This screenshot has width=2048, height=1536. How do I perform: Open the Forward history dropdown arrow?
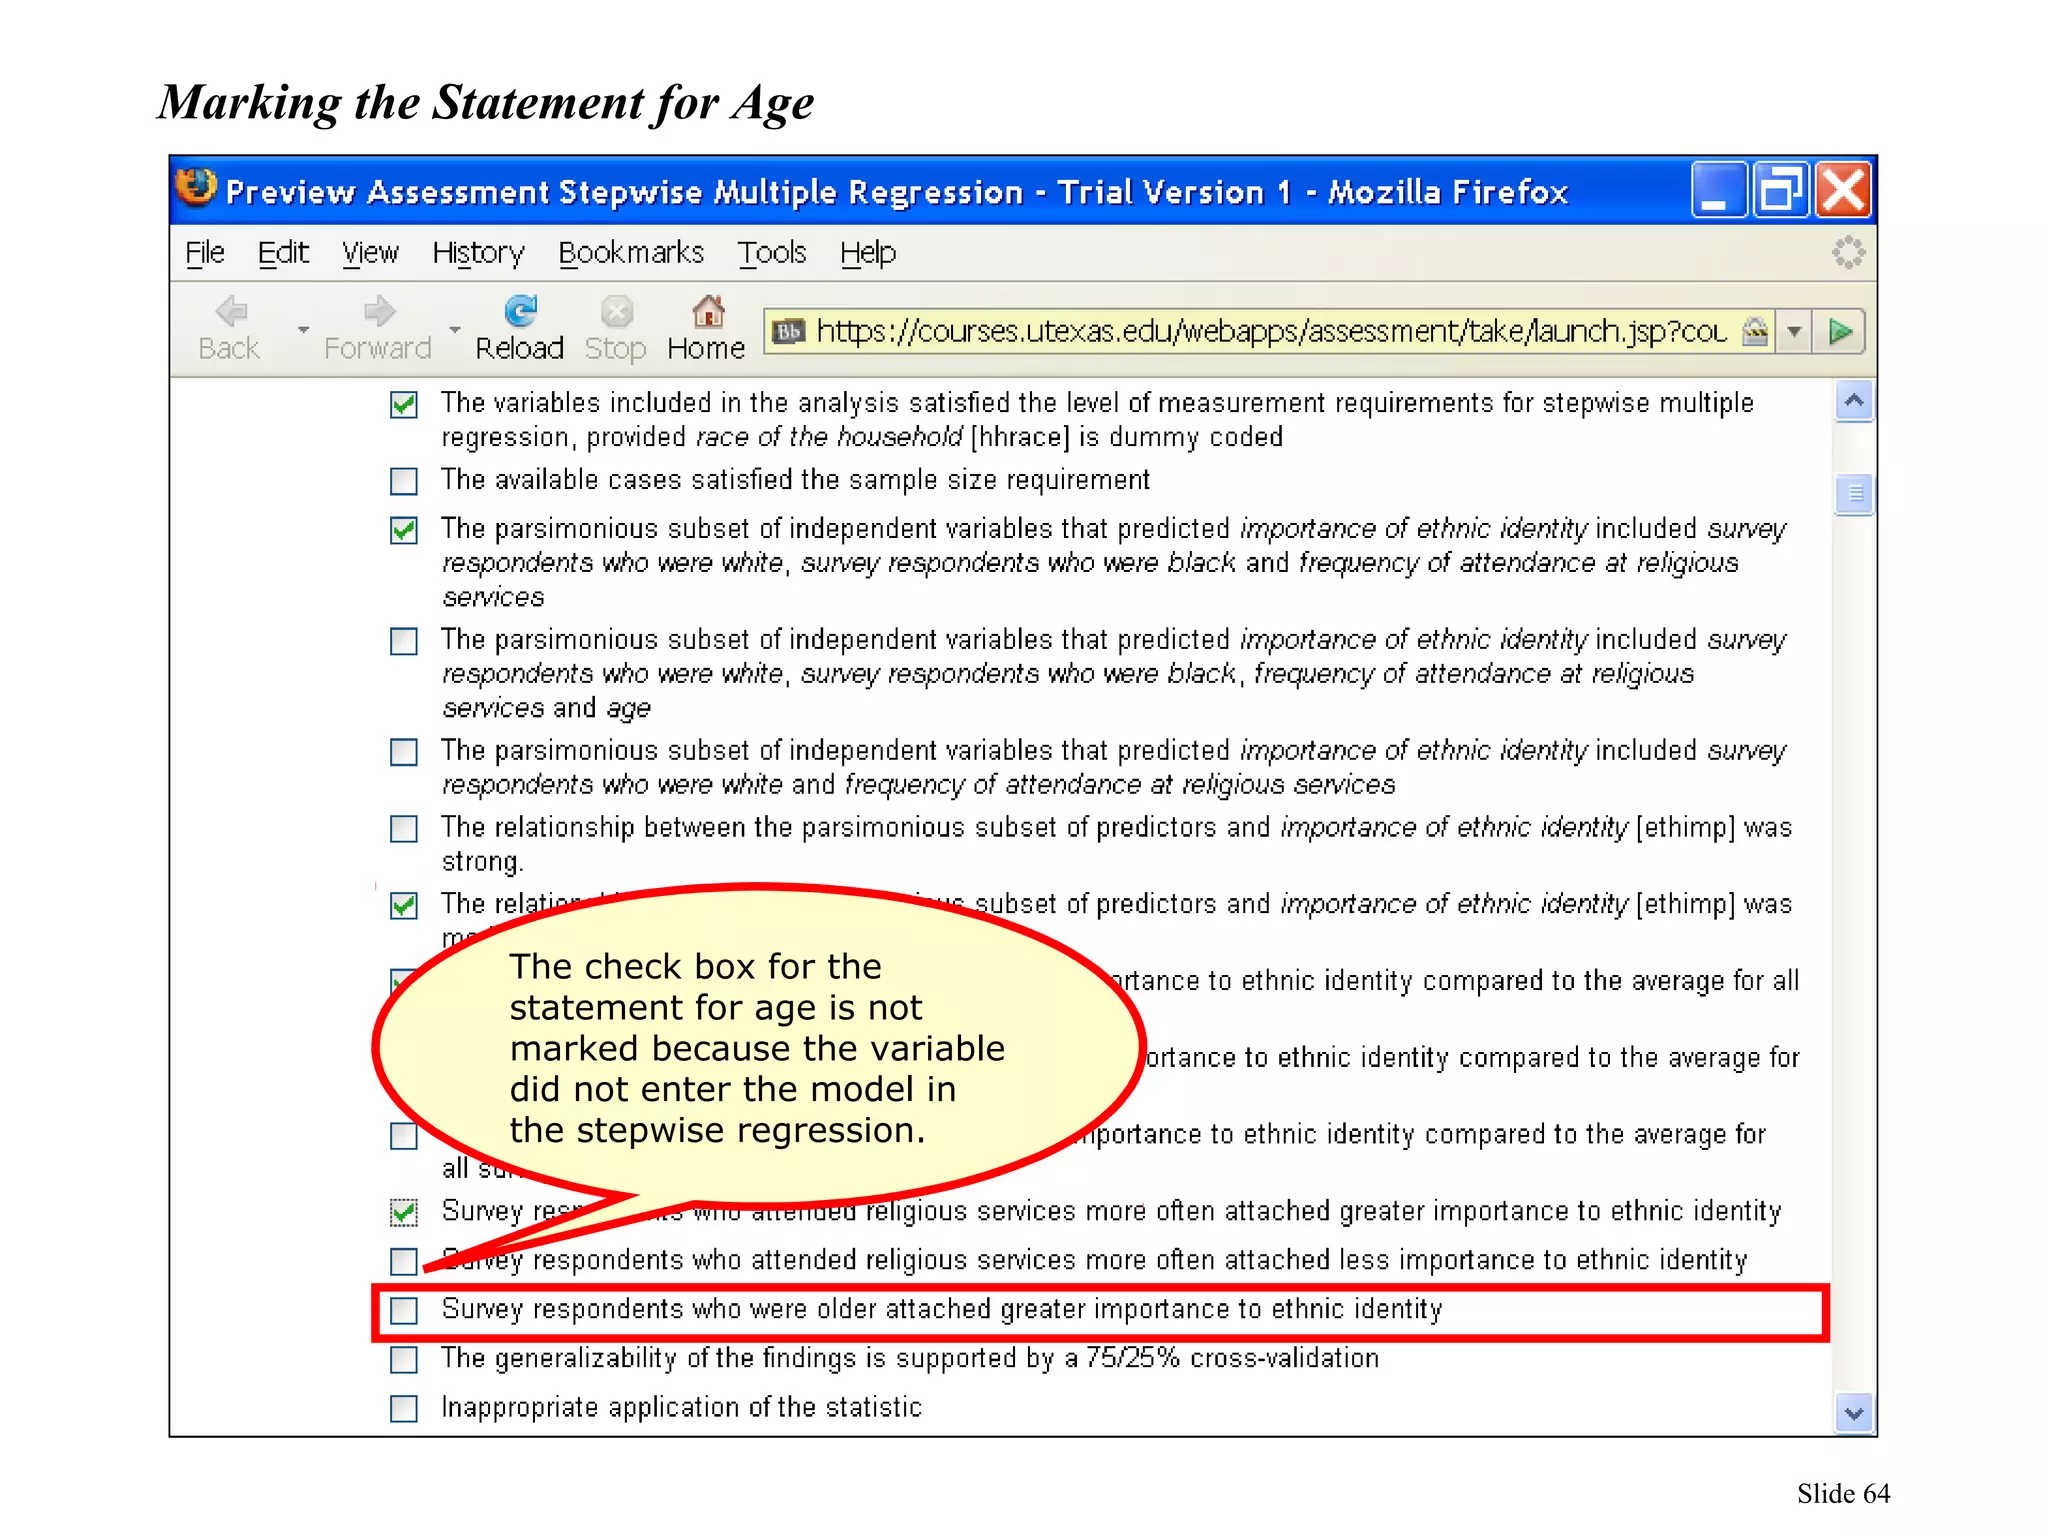455,329
